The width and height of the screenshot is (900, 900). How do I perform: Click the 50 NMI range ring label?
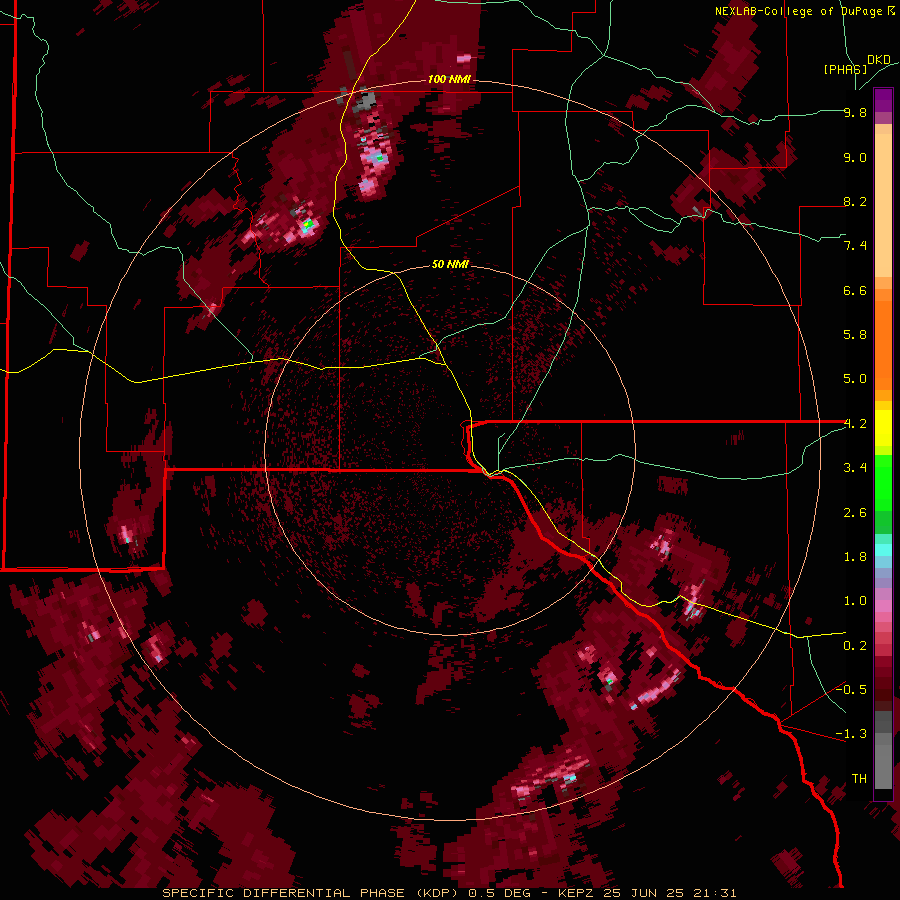click(x=450, y=264)
